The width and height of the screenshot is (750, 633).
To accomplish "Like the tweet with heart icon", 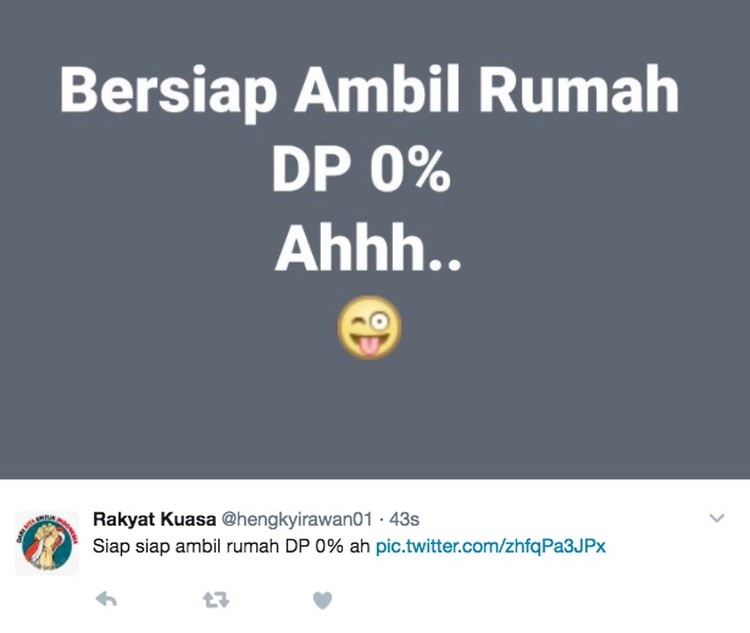I will click(322, 600).
